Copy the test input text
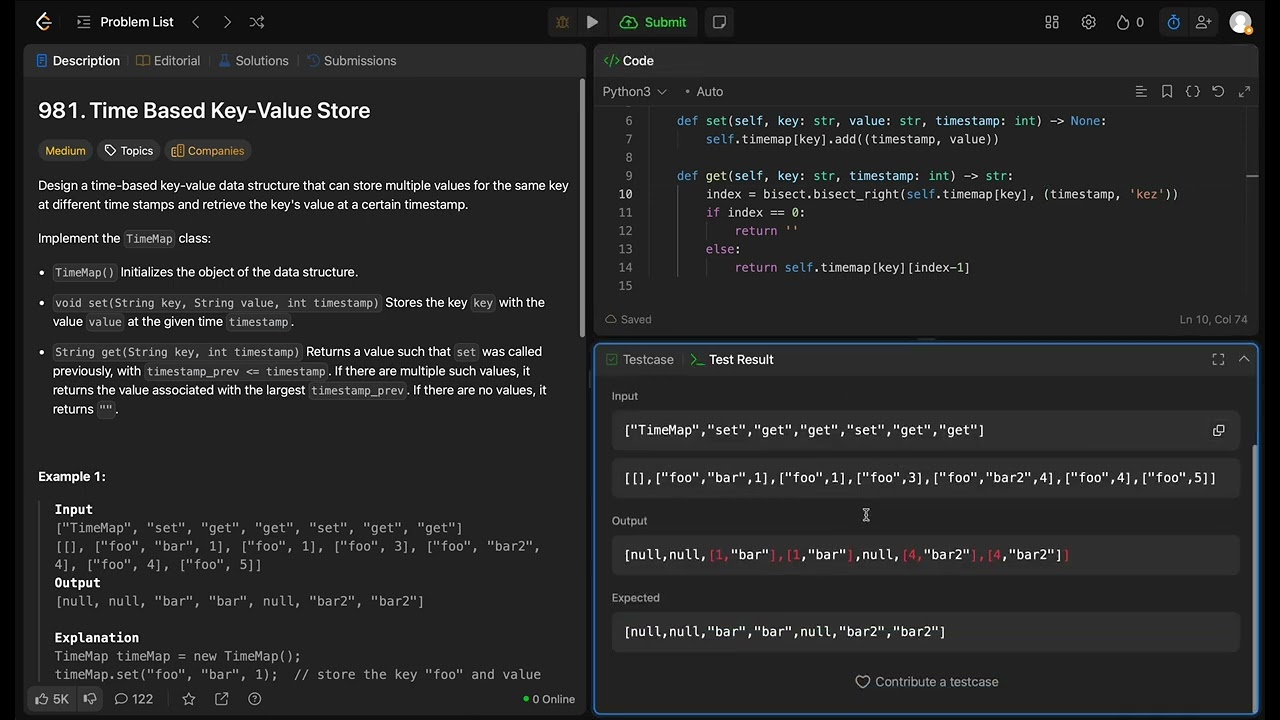 pyautogui.click(x=1218, y=431)
